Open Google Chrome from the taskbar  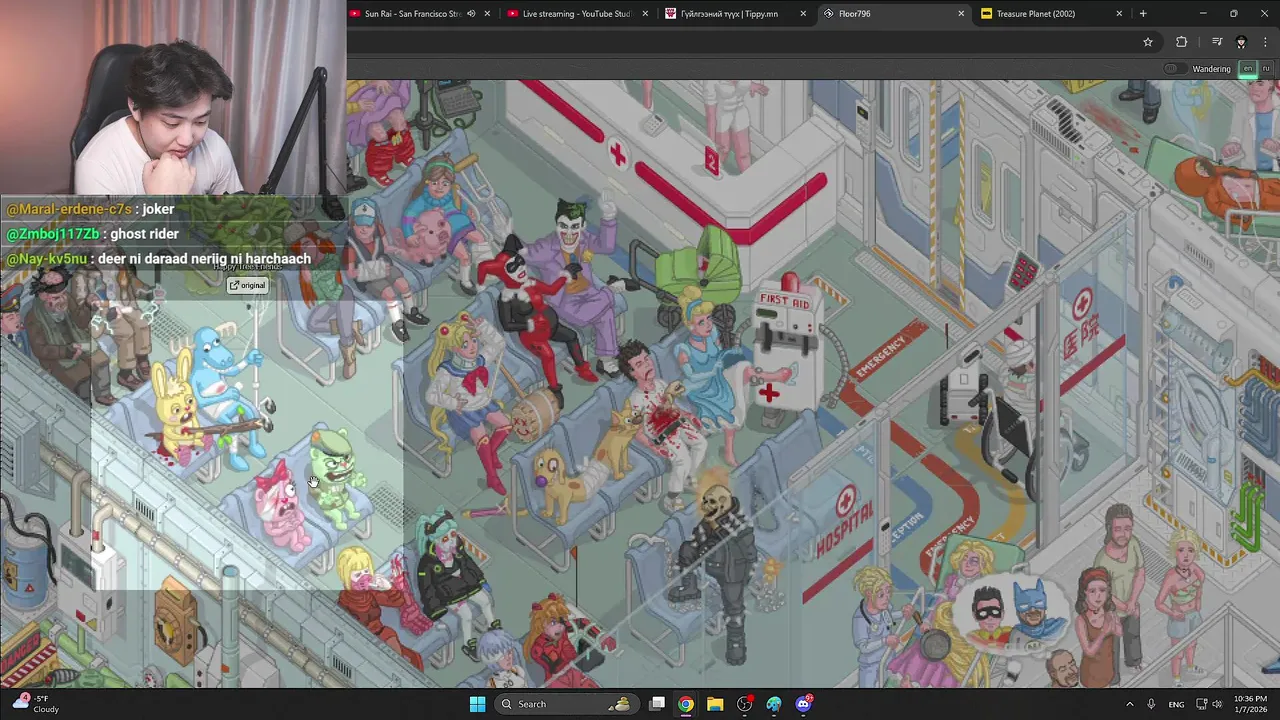(686, 704)
